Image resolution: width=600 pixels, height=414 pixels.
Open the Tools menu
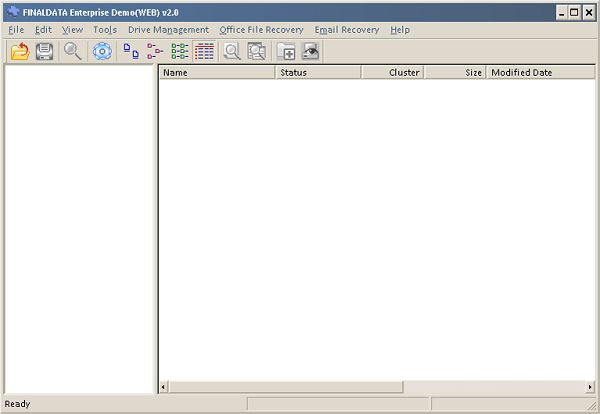(x=105, y=30)
